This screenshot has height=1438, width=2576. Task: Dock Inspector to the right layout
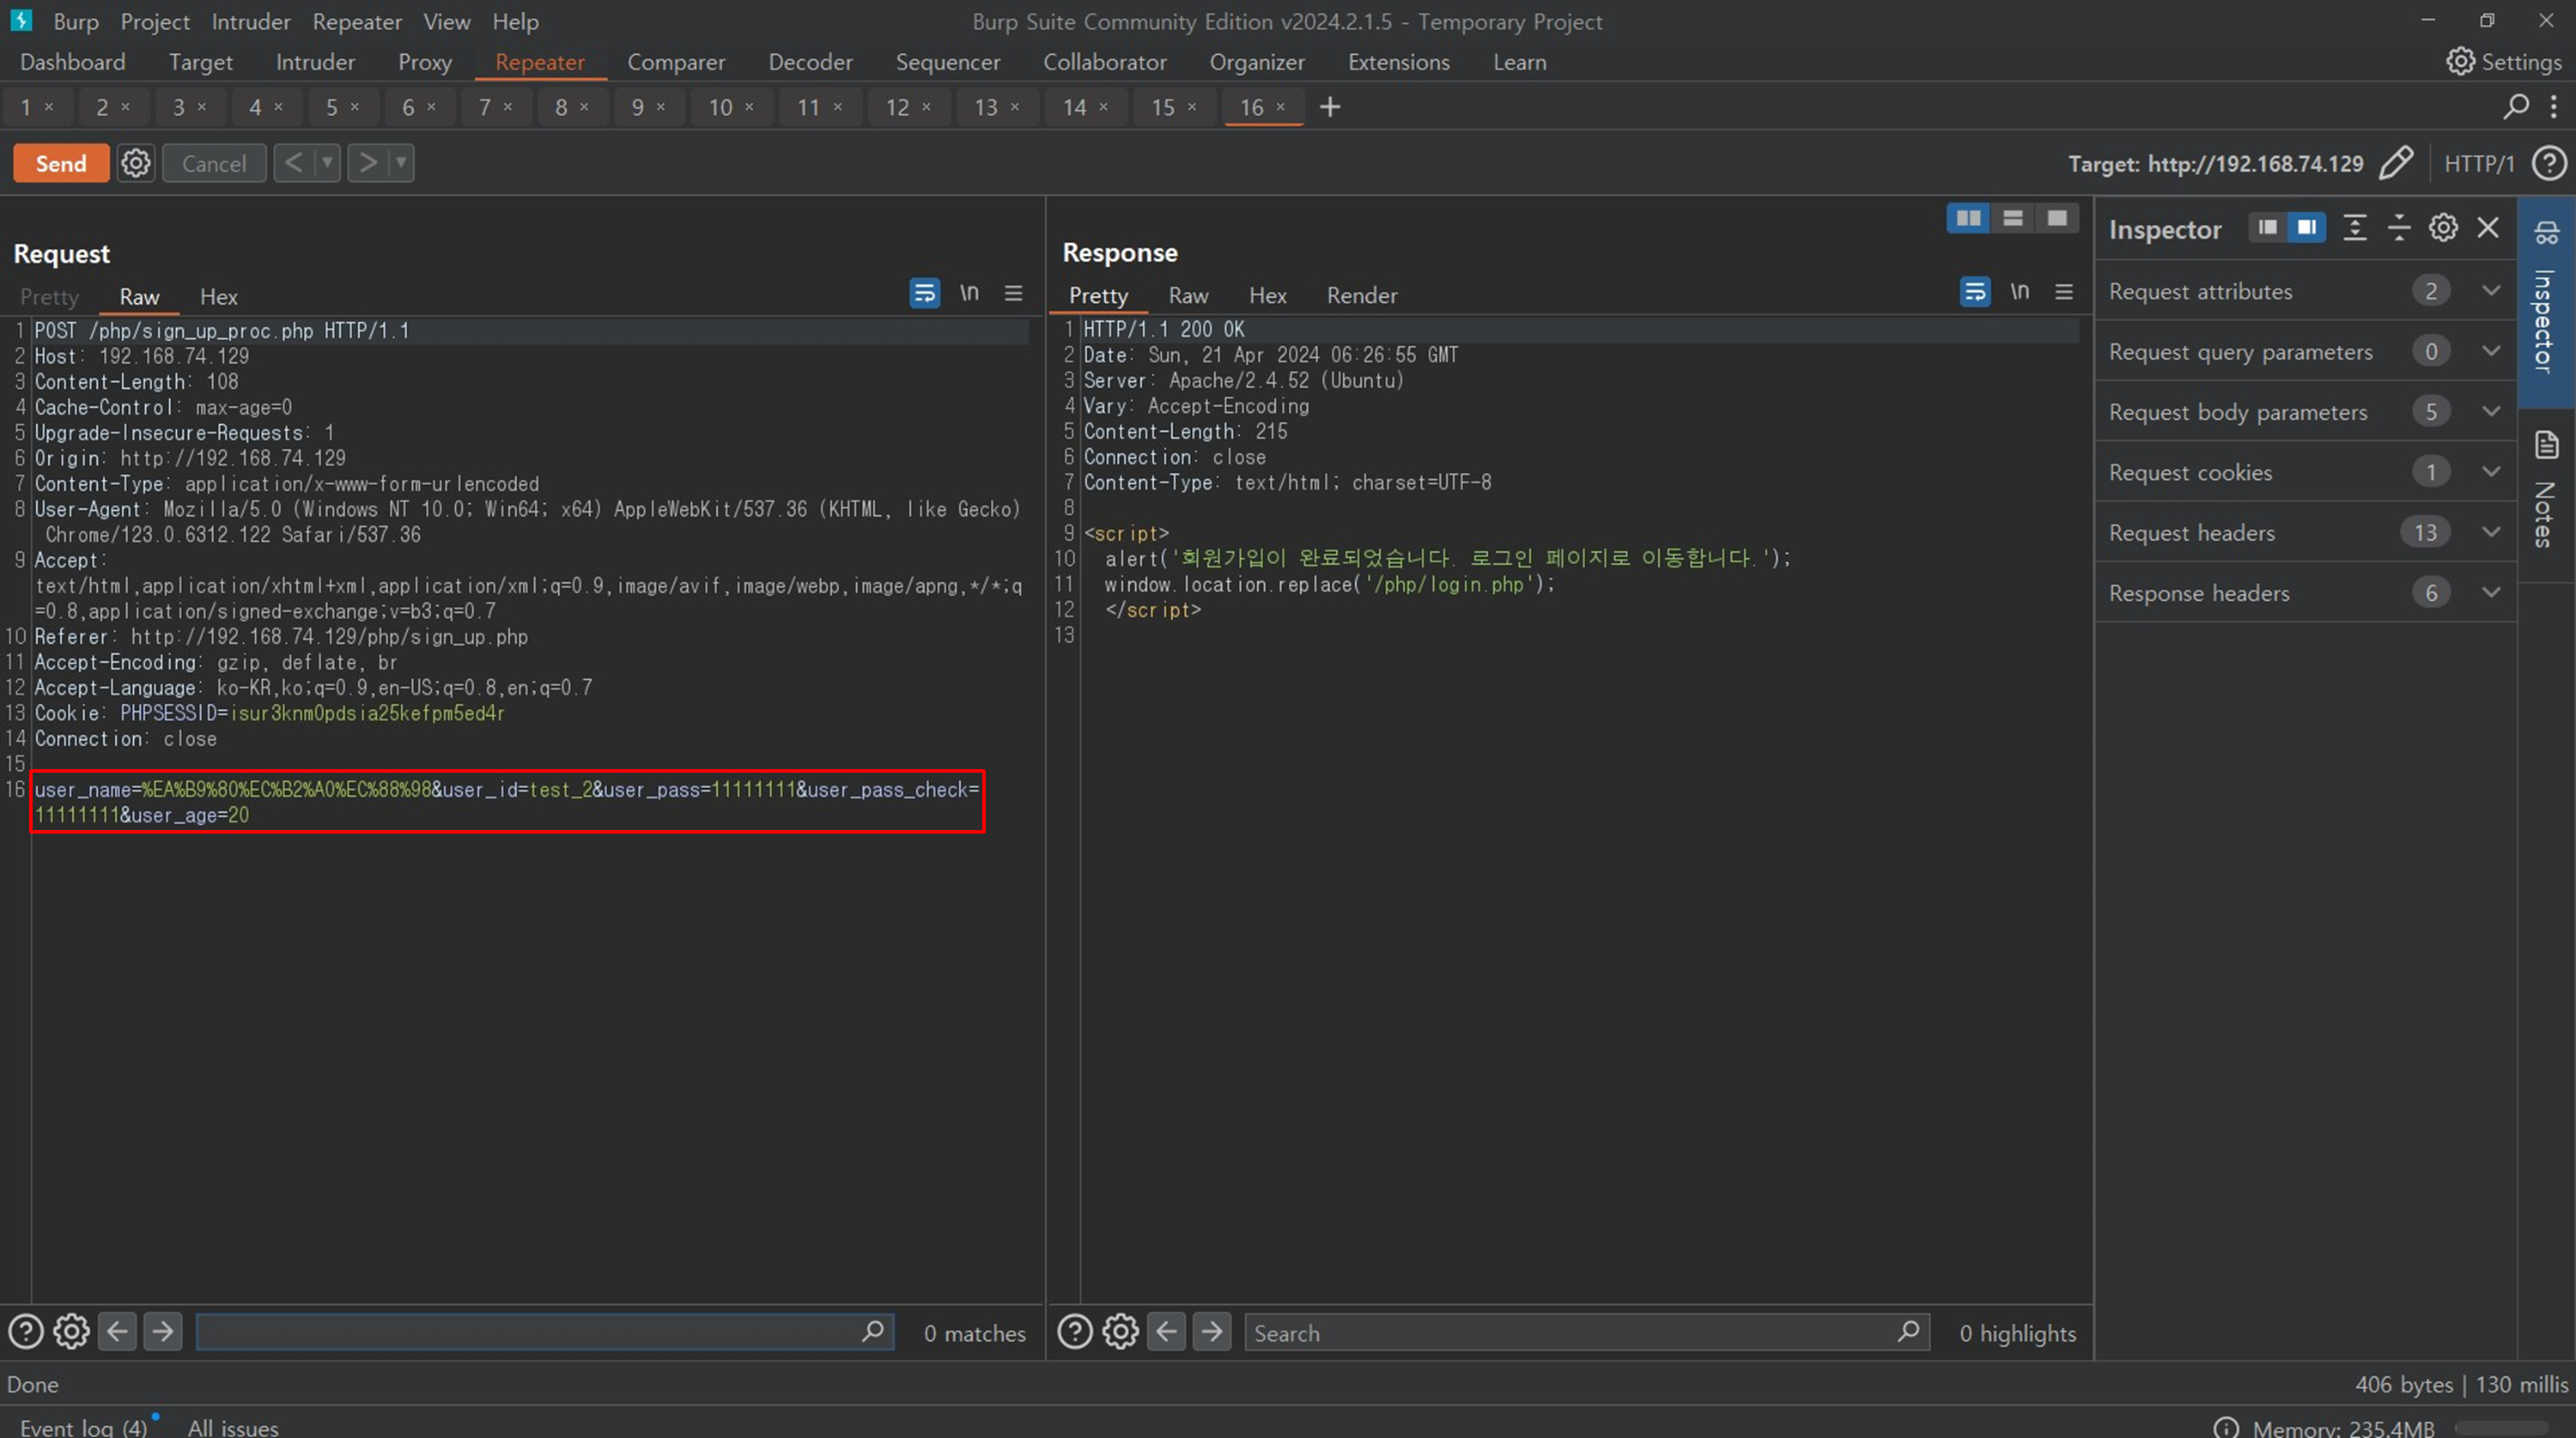click(2306, 228)
